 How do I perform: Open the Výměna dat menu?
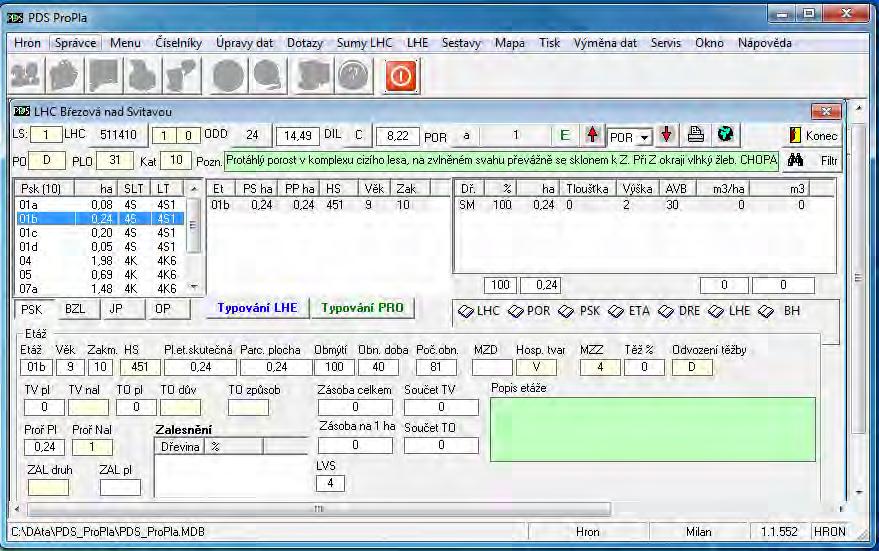pos(605,43)
